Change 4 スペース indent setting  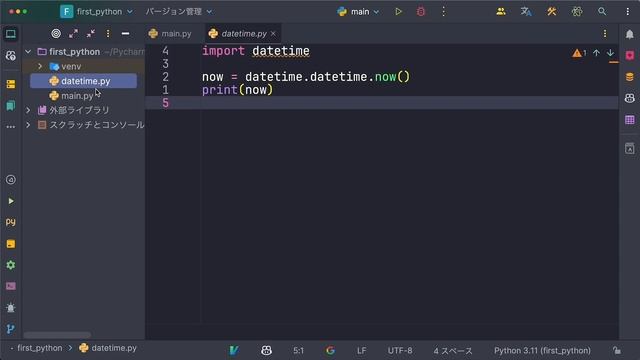point(453,351)
